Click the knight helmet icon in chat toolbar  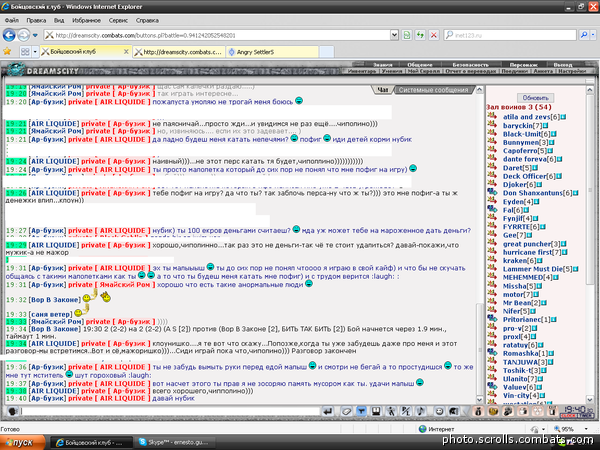454,411
